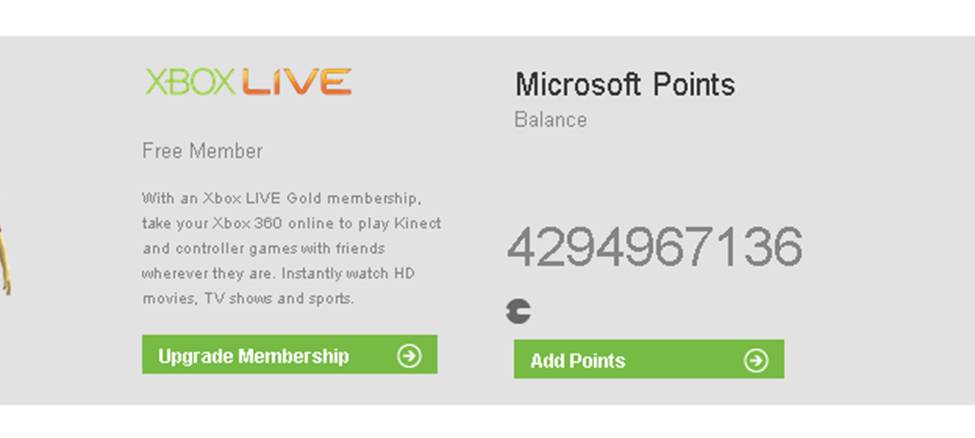The height and width of the screenshot is (438, 975).
Task: Click the Xbox LIVE logo
Action: pyautogui.click(x=248, y=82)
